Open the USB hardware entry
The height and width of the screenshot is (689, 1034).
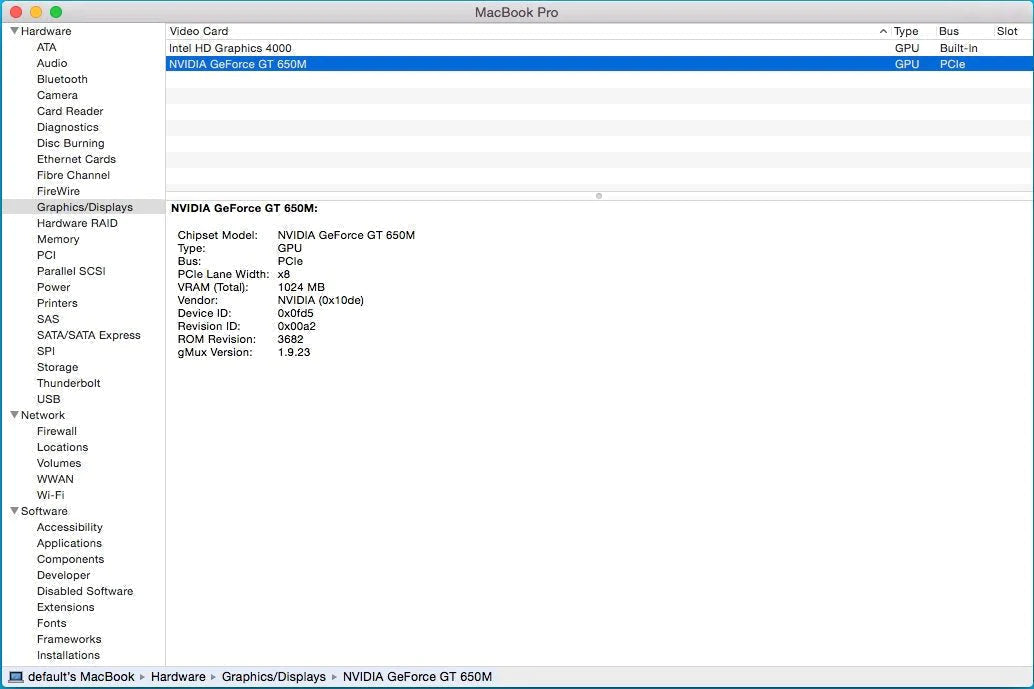(49, 399)
